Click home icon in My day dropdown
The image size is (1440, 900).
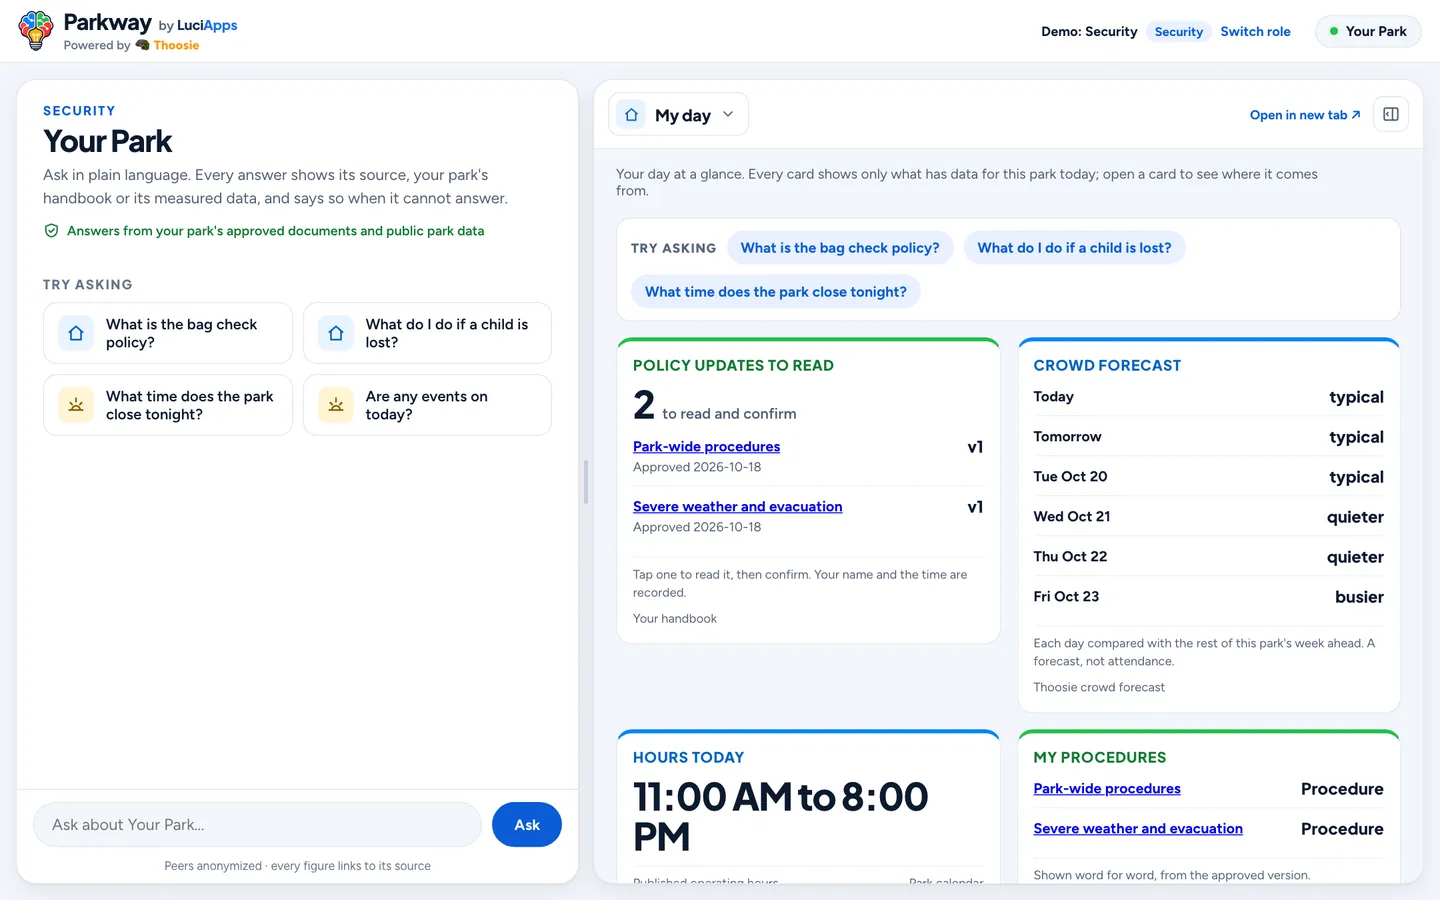tap(631, 115)
